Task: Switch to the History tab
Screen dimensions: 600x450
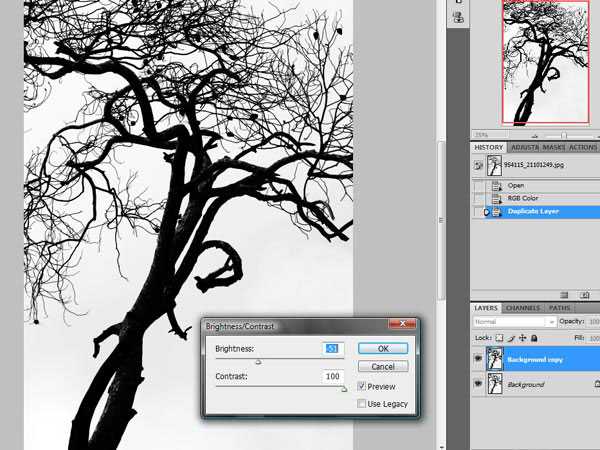Action: [489, 147]
